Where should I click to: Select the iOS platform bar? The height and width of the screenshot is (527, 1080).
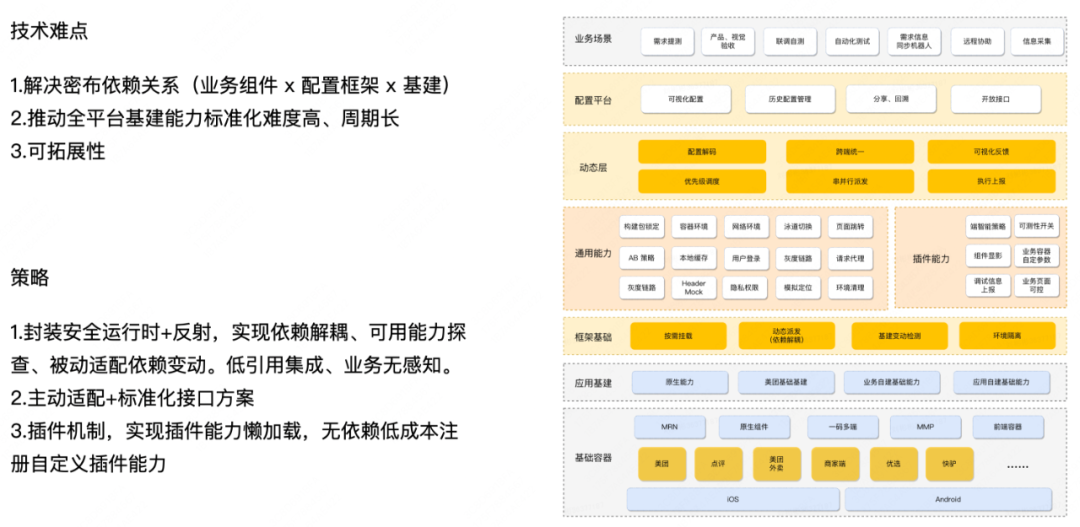coord(733,499)
